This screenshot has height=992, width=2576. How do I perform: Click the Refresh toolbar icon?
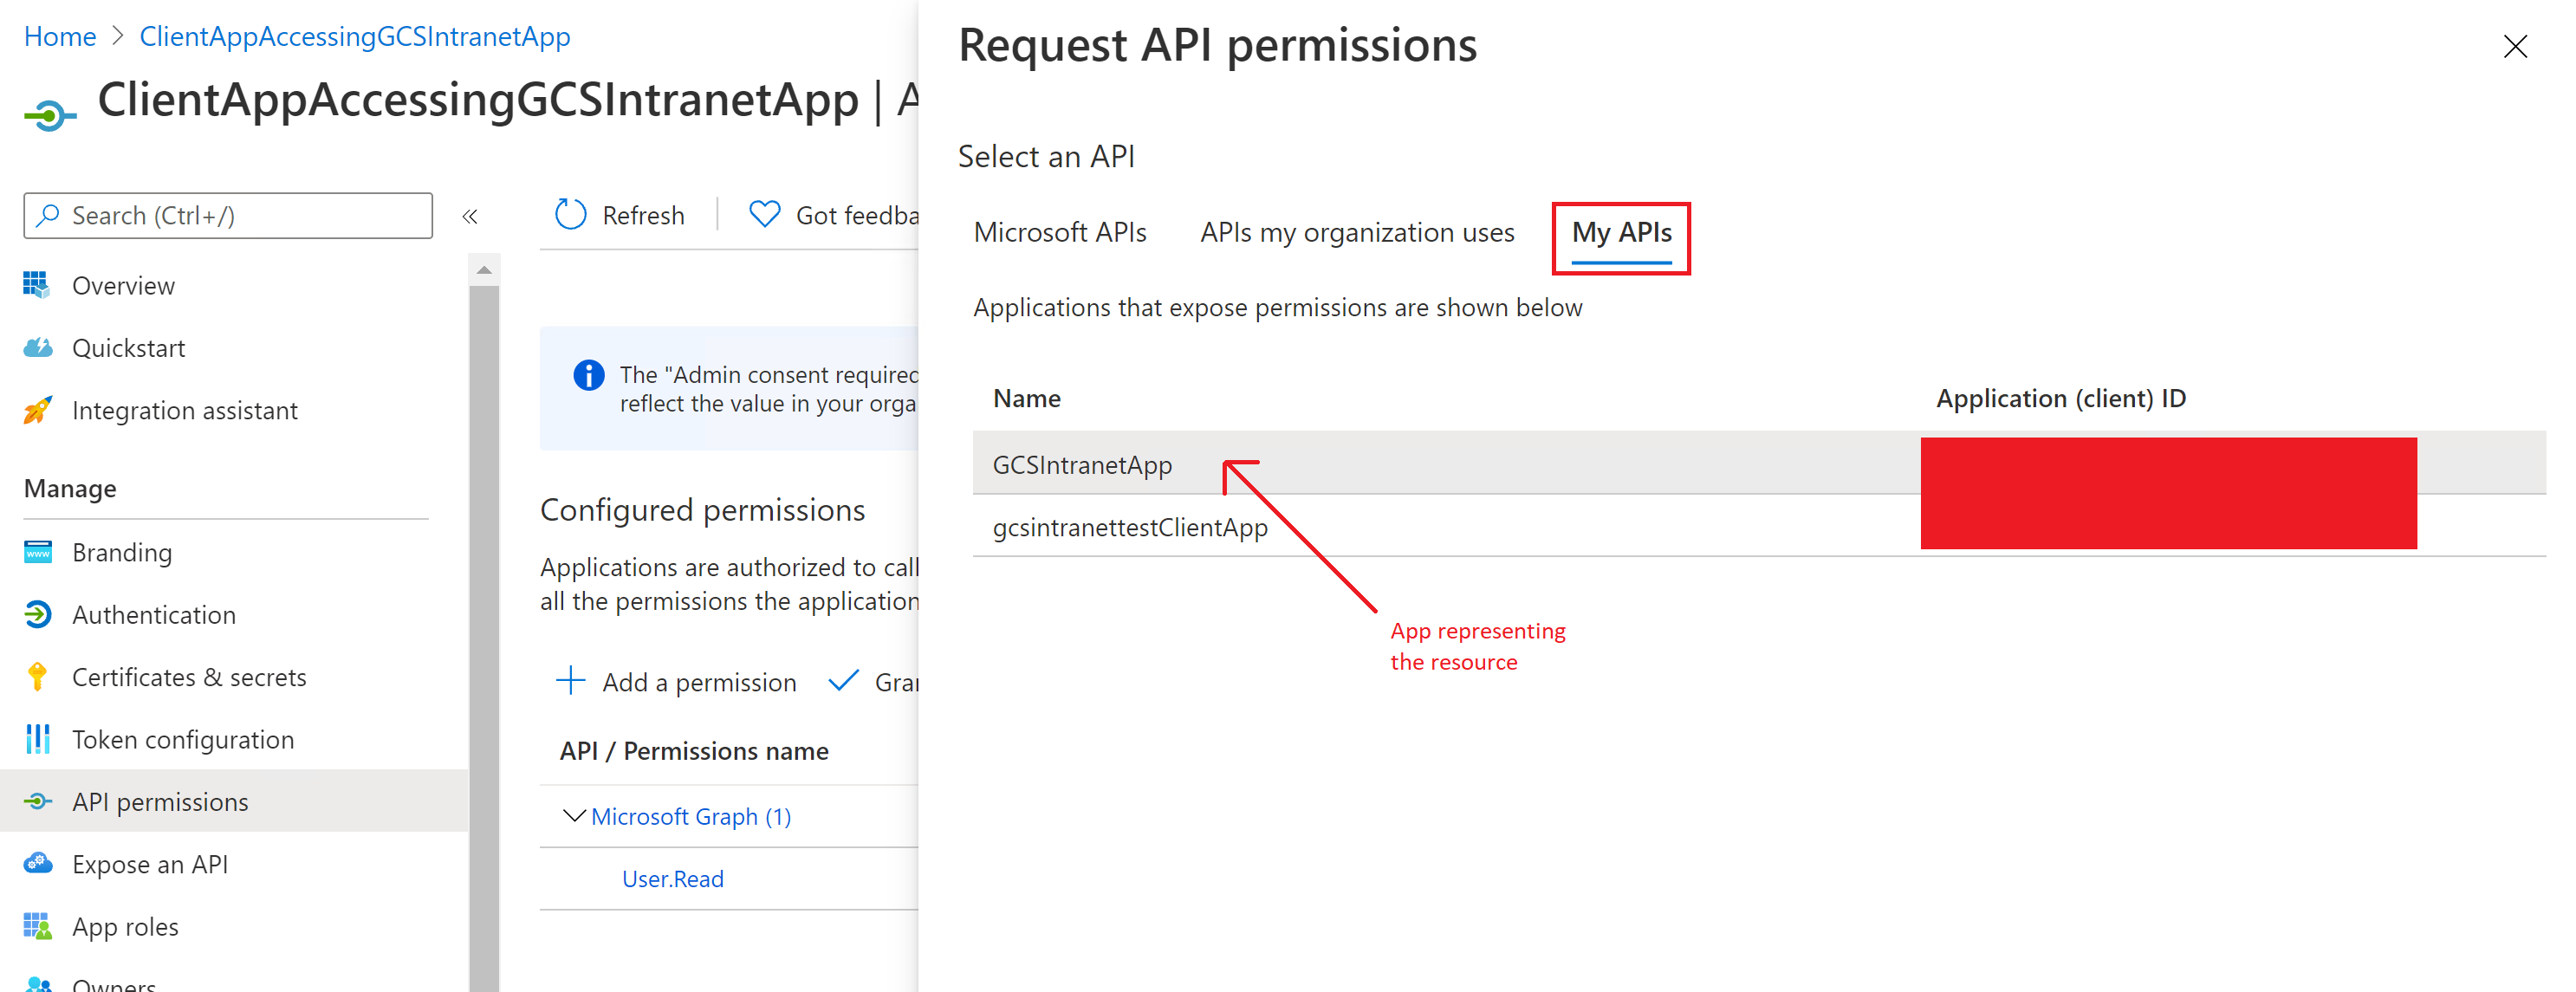570,214
